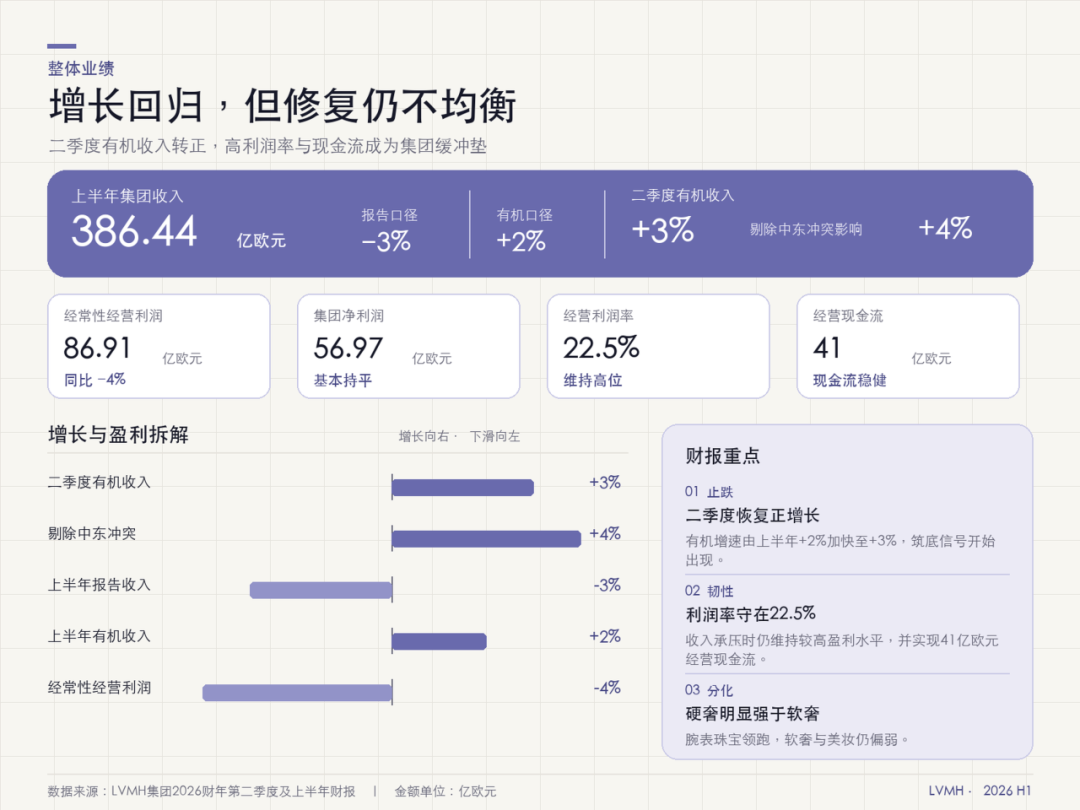
Task: Click the 经常性经营利润 negative bar
Action: (298, 693)
